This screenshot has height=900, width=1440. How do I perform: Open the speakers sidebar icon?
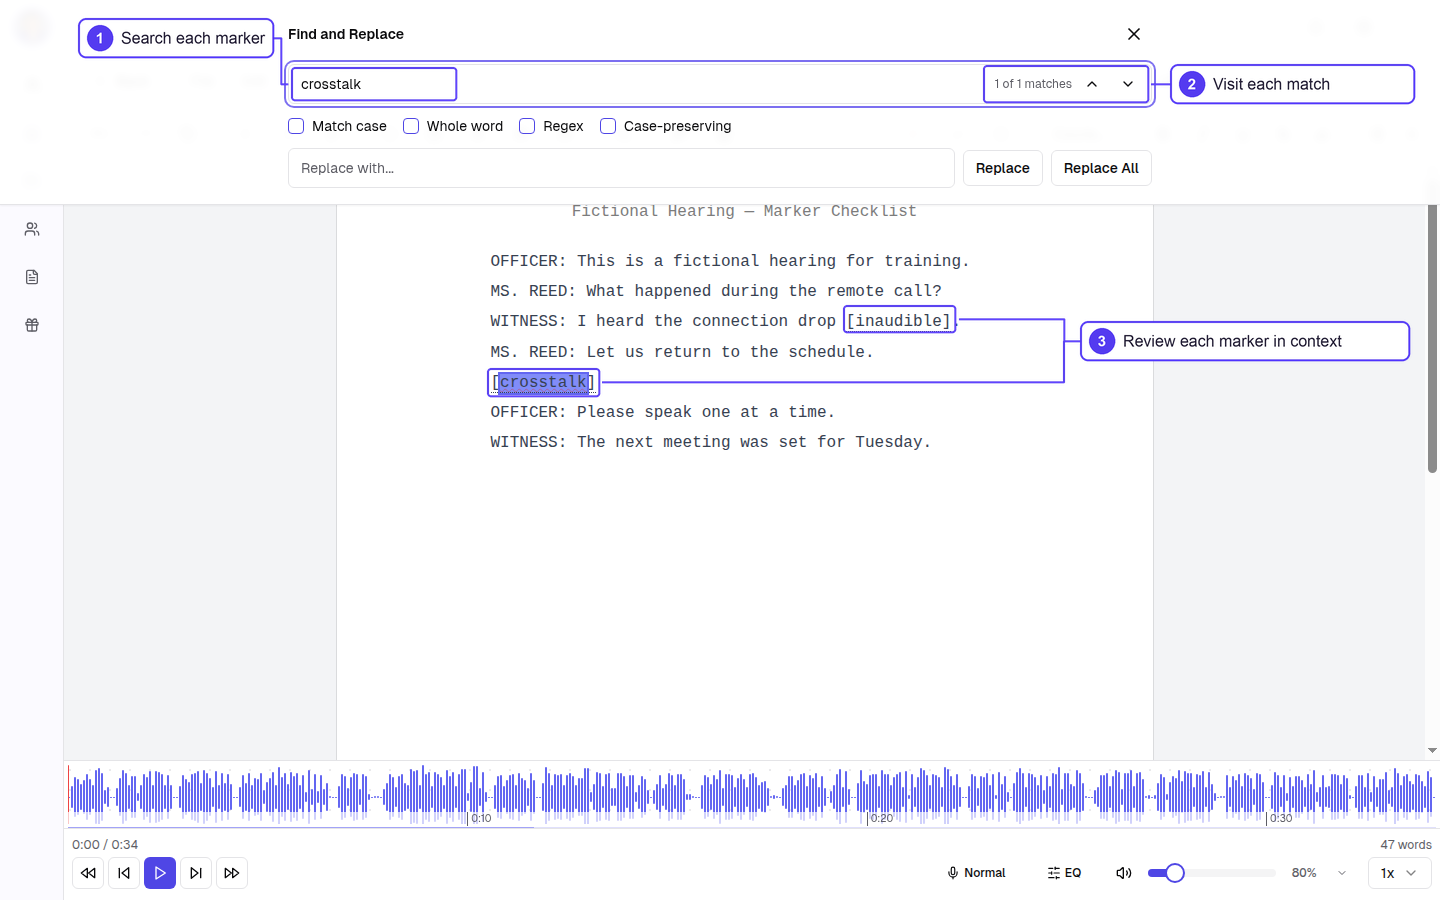(32, 229)
